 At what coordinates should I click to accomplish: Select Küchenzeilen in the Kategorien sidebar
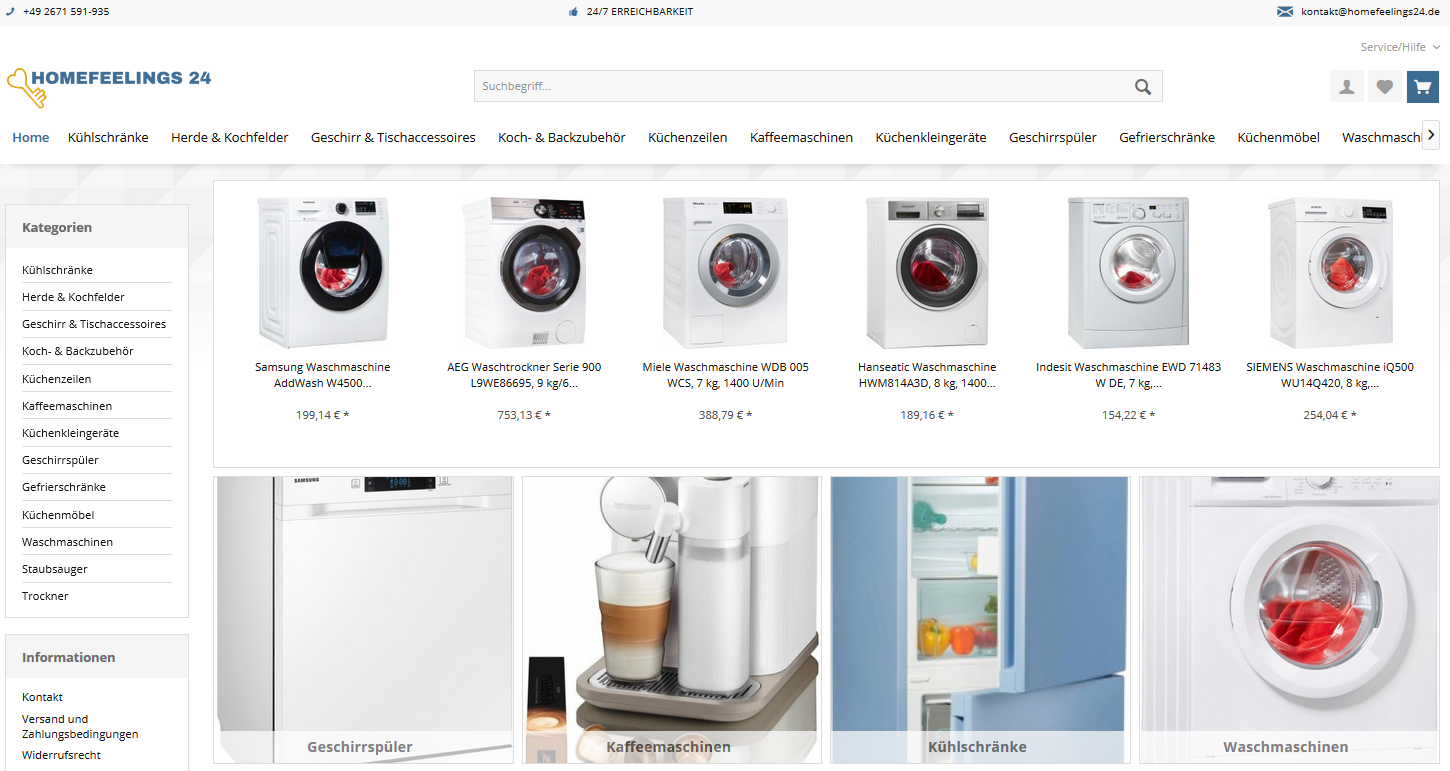97,379
